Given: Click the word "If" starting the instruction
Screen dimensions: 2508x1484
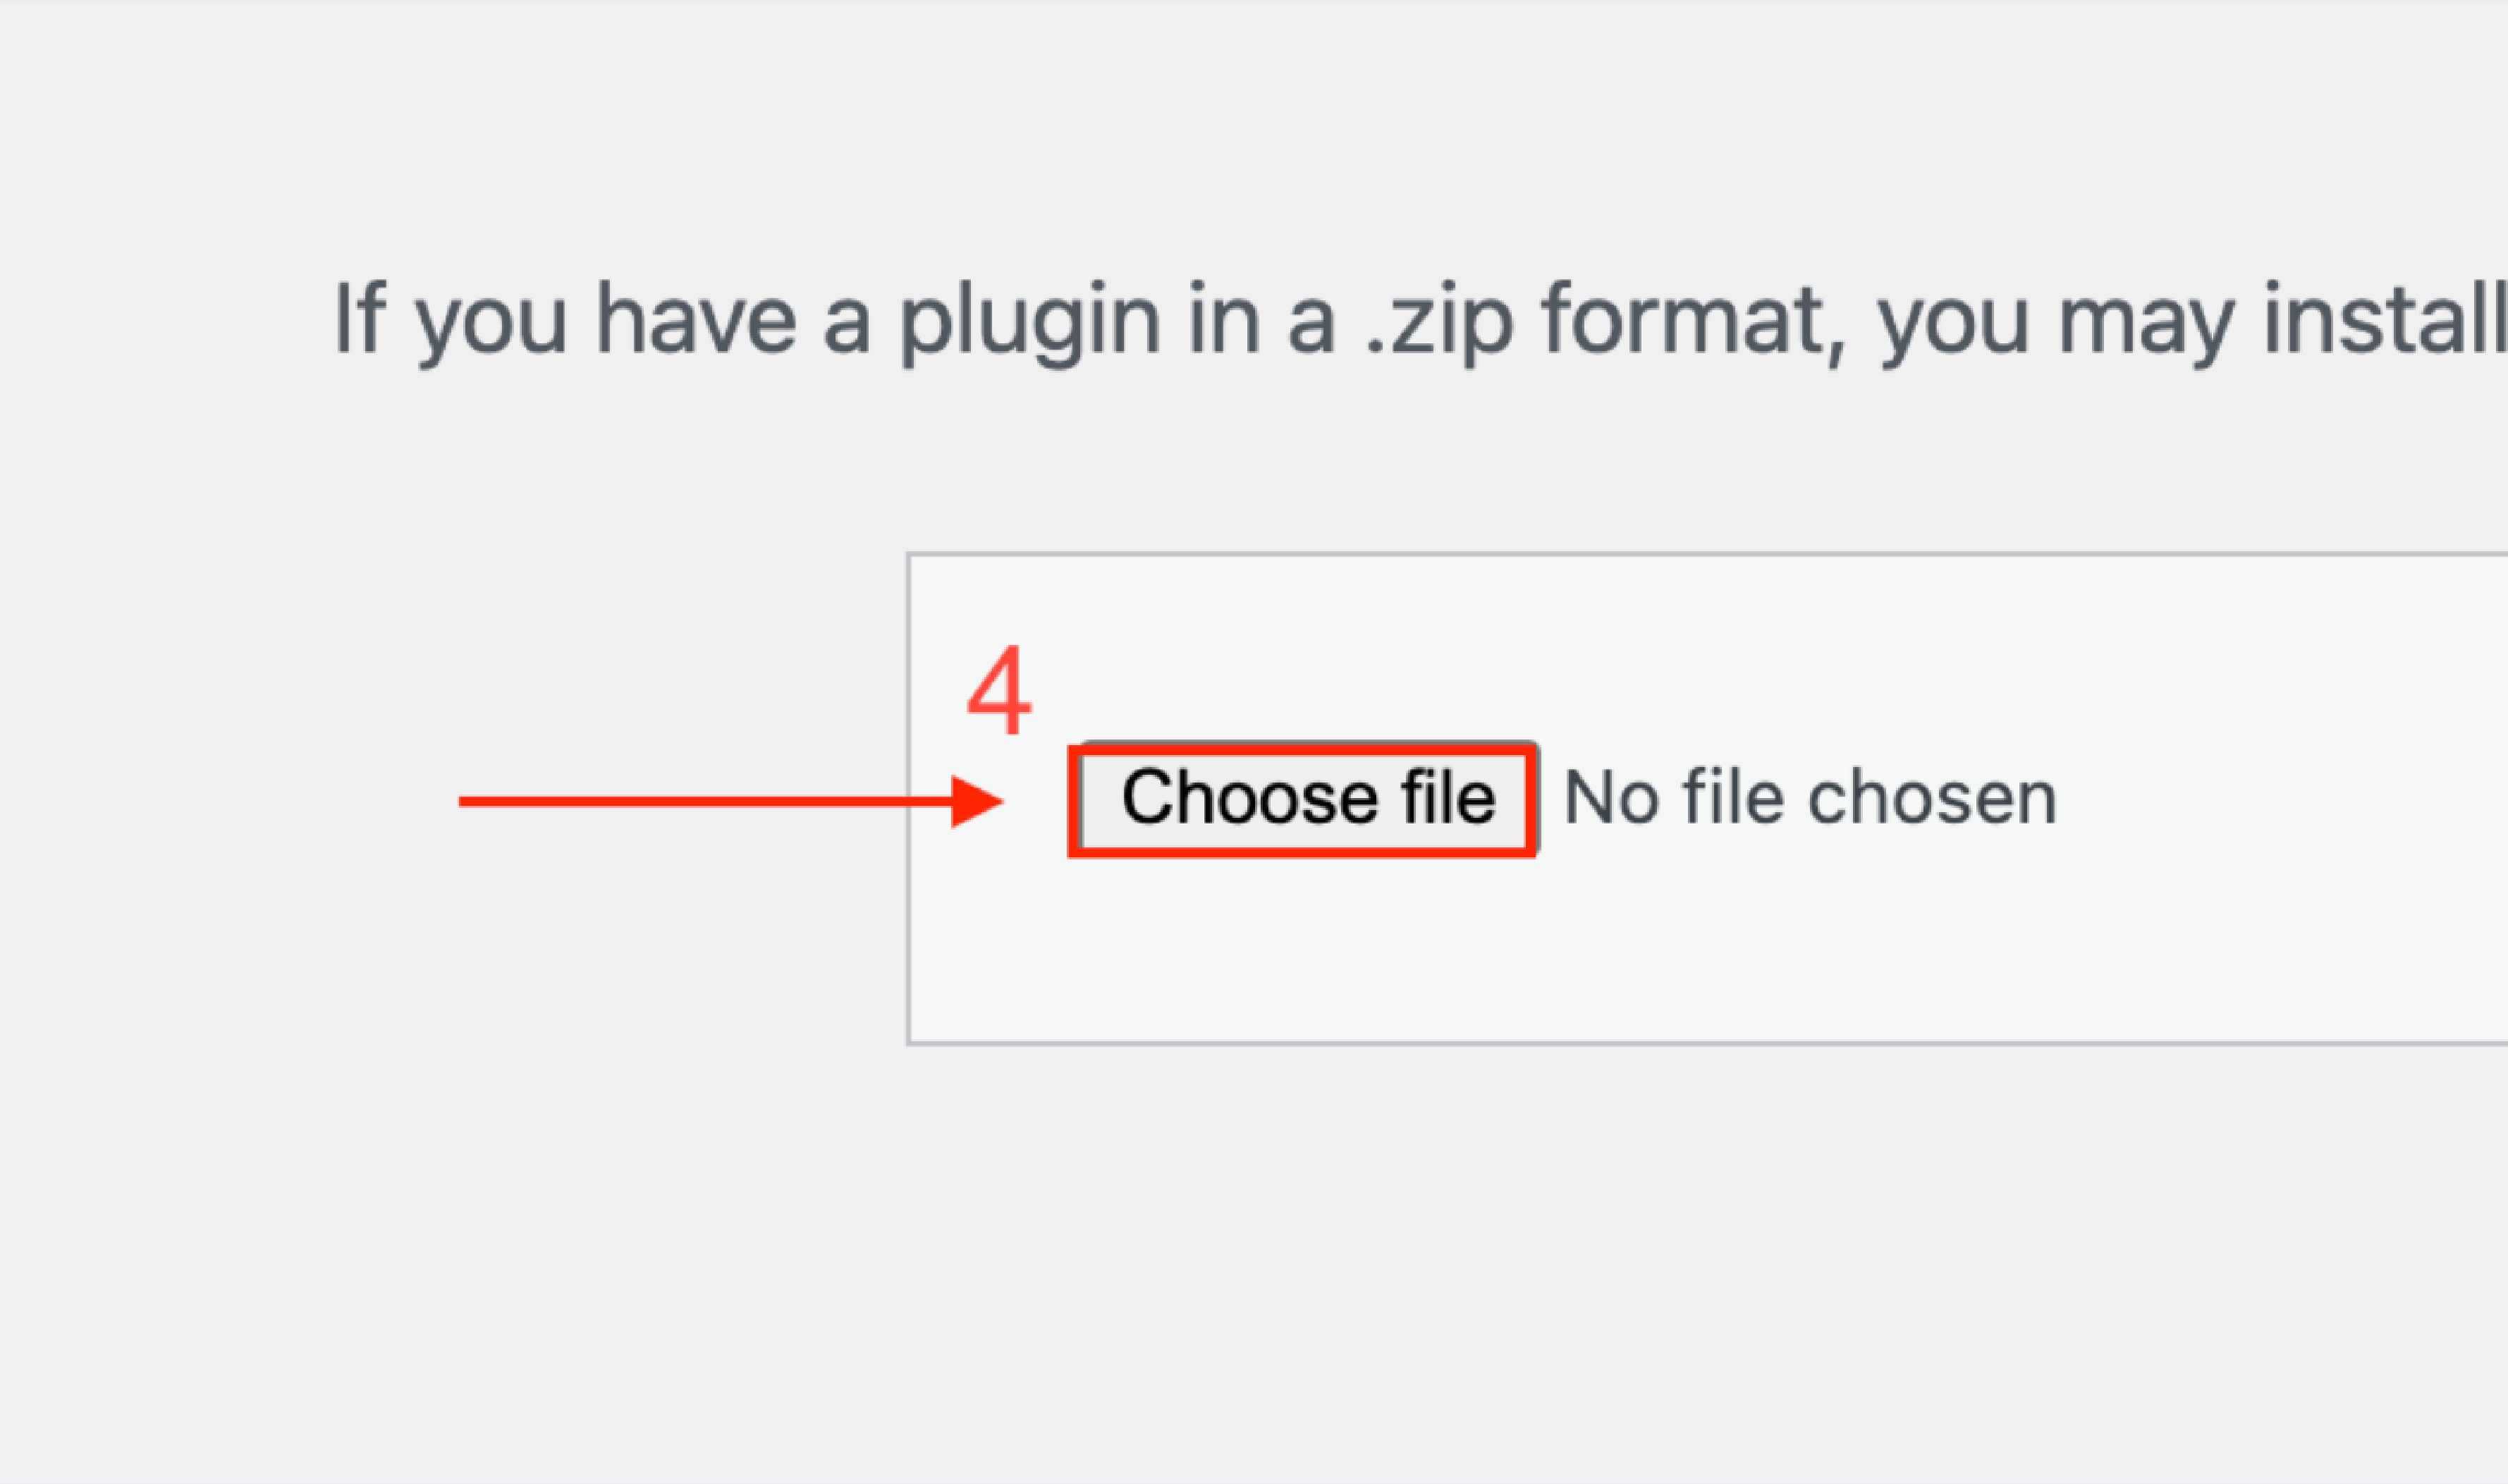Looking at the screenshot, I should (359, 320).
